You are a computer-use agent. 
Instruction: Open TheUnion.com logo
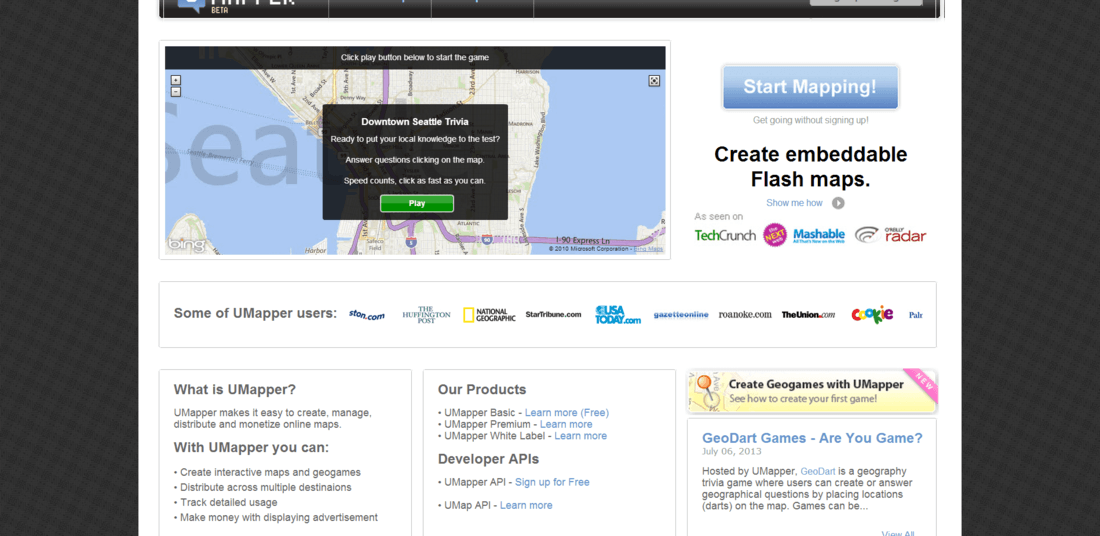pyautogui.click(x=808, y=315)
